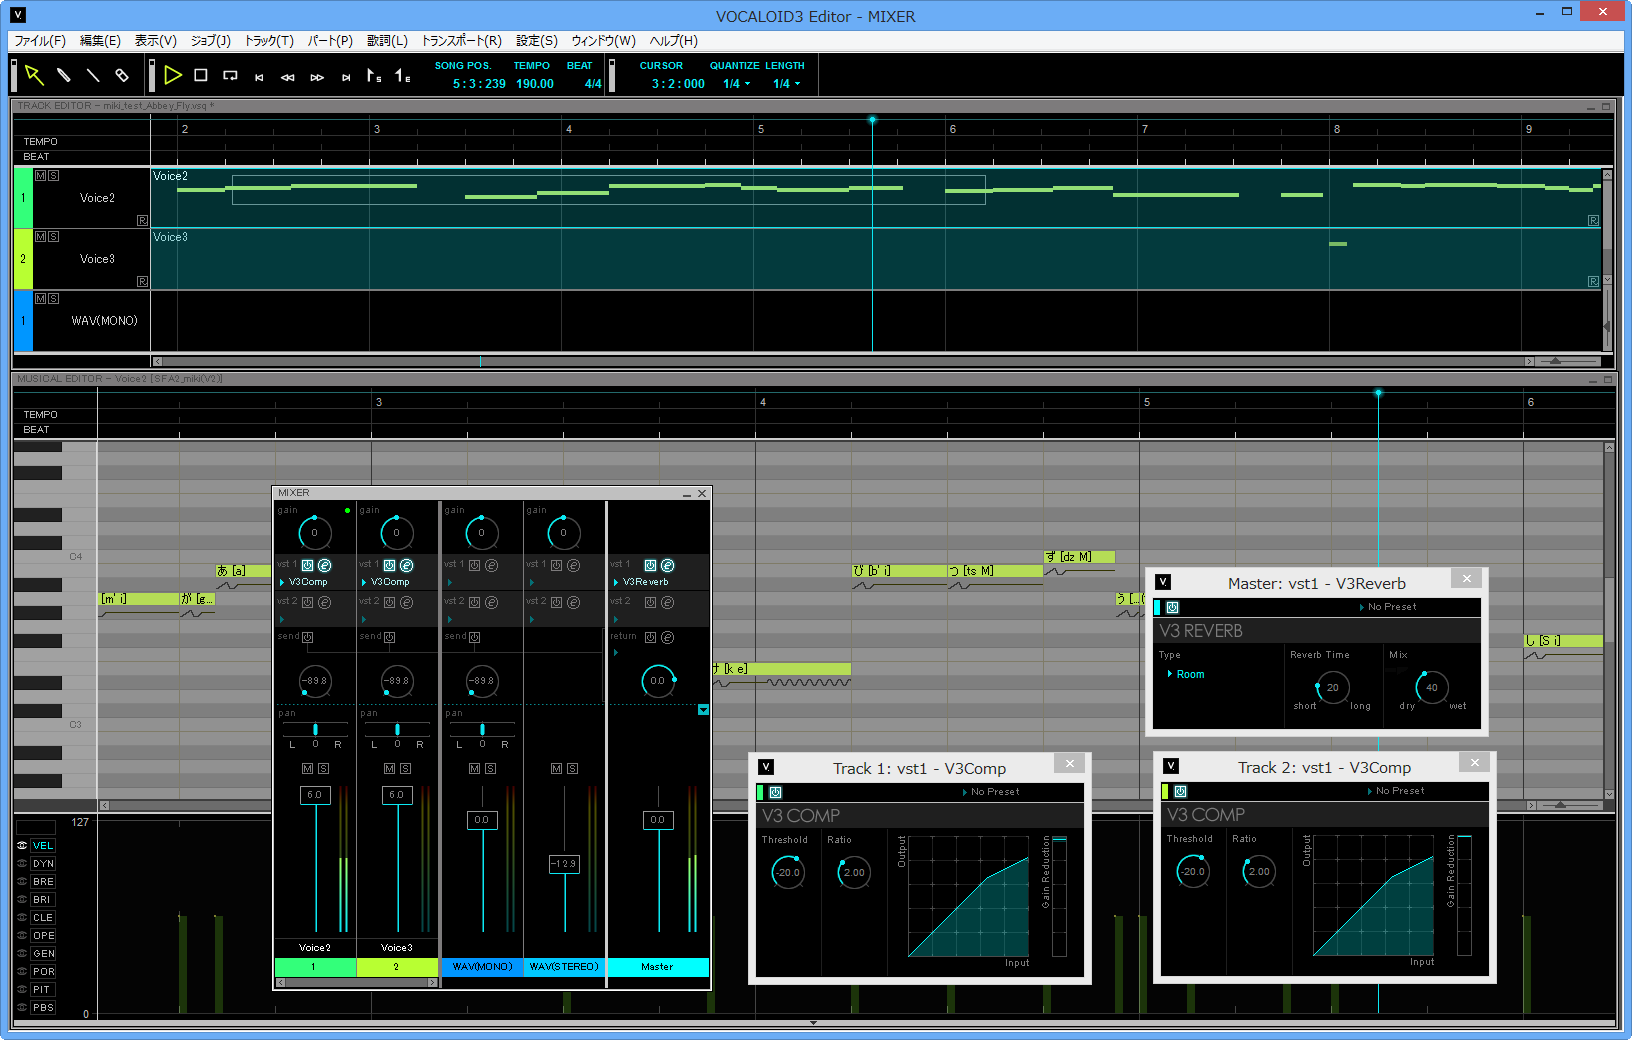Select the line tool
1632x1040 pixels.
tap(93, 75)
